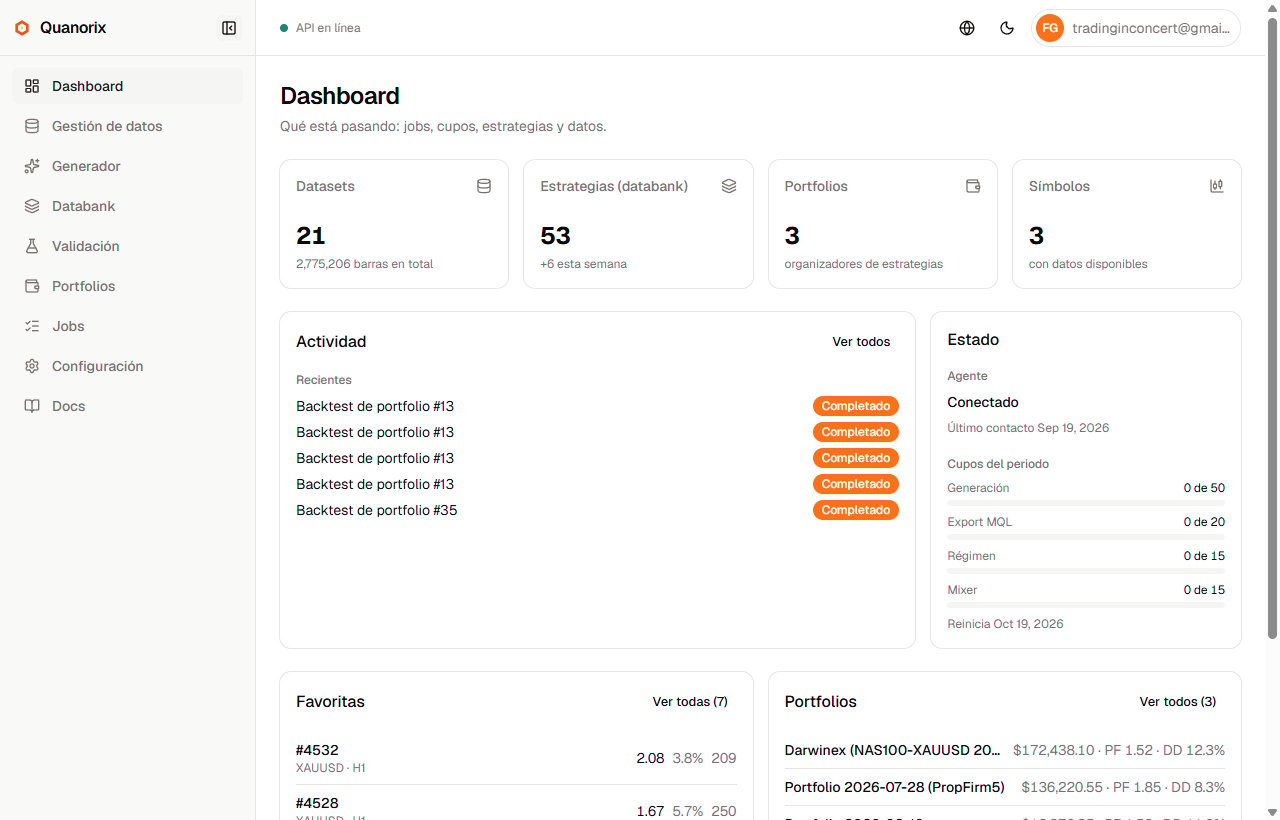Screen dimensions: 1280x820
Task: Navigate to the Jobs page
Action: pos(128,326)
